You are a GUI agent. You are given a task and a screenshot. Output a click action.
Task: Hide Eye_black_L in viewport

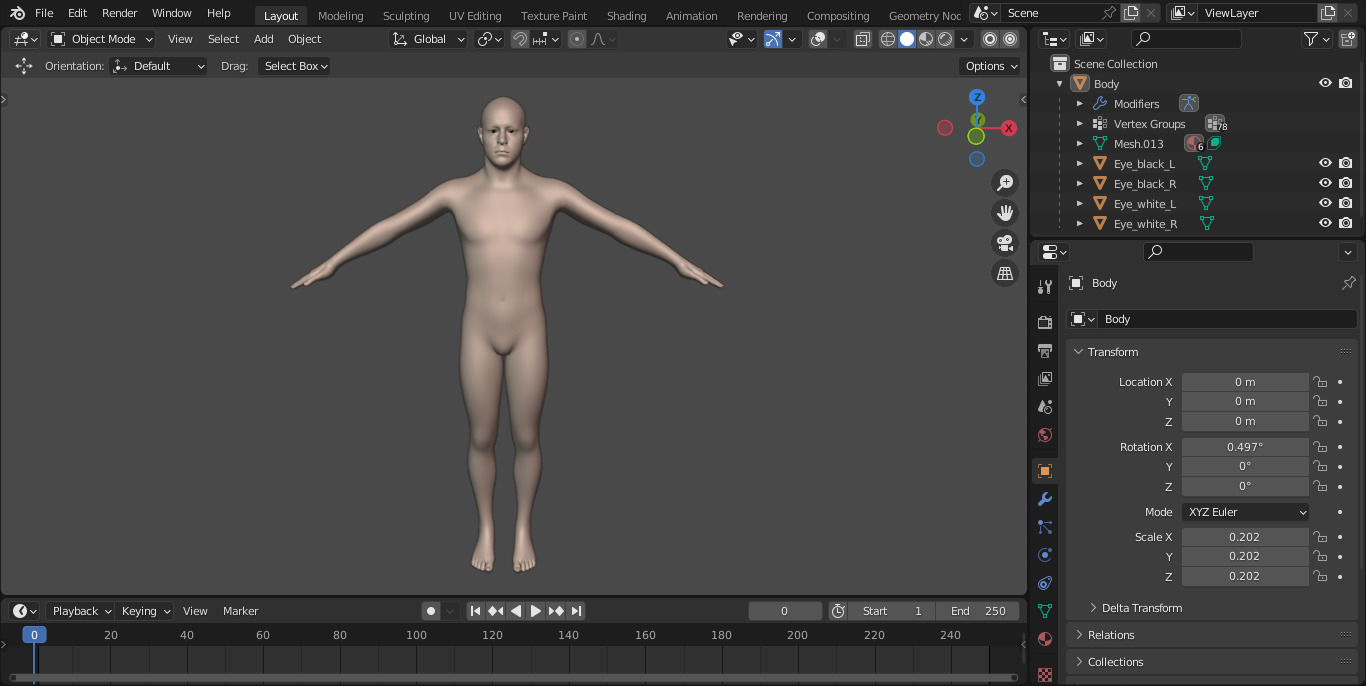1325,163
